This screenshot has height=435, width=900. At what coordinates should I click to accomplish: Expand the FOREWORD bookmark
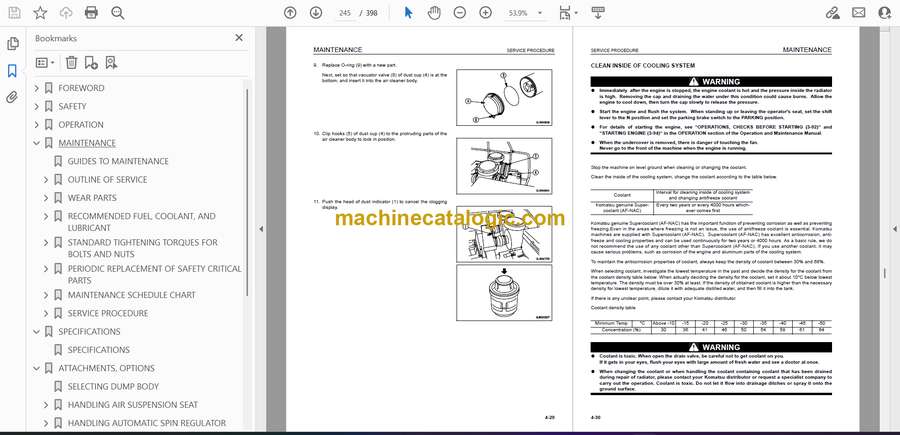[37, 88]
